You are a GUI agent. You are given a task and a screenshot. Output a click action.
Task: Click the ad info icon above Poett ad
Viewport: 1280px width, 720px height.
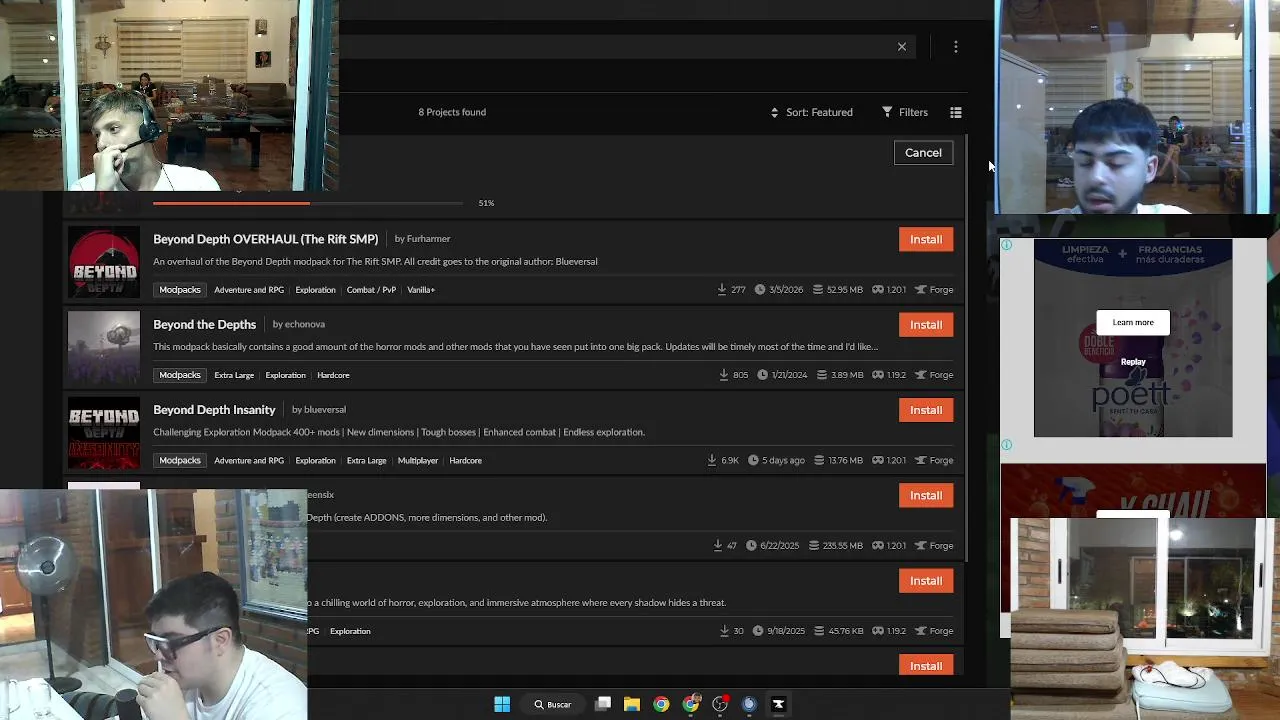(1007, 245)
